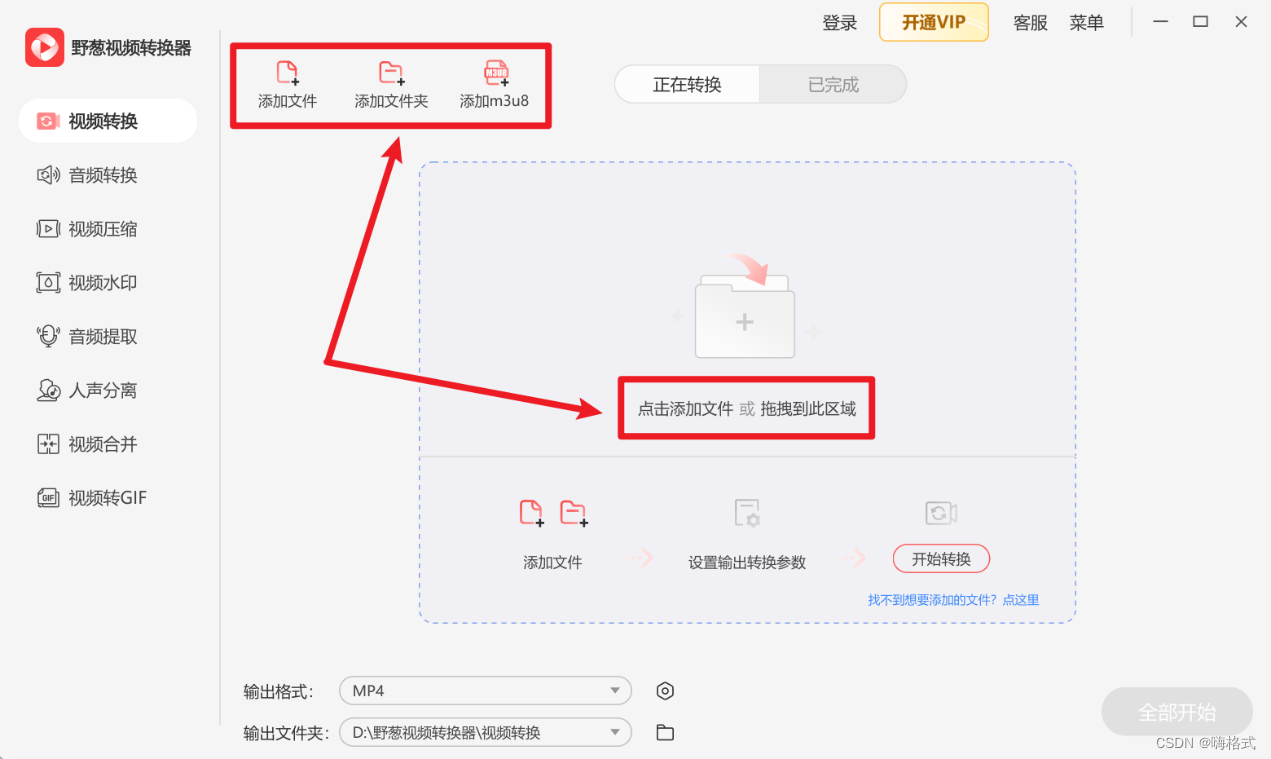
Task: Open the output folder browse icon
Action: 664,732
